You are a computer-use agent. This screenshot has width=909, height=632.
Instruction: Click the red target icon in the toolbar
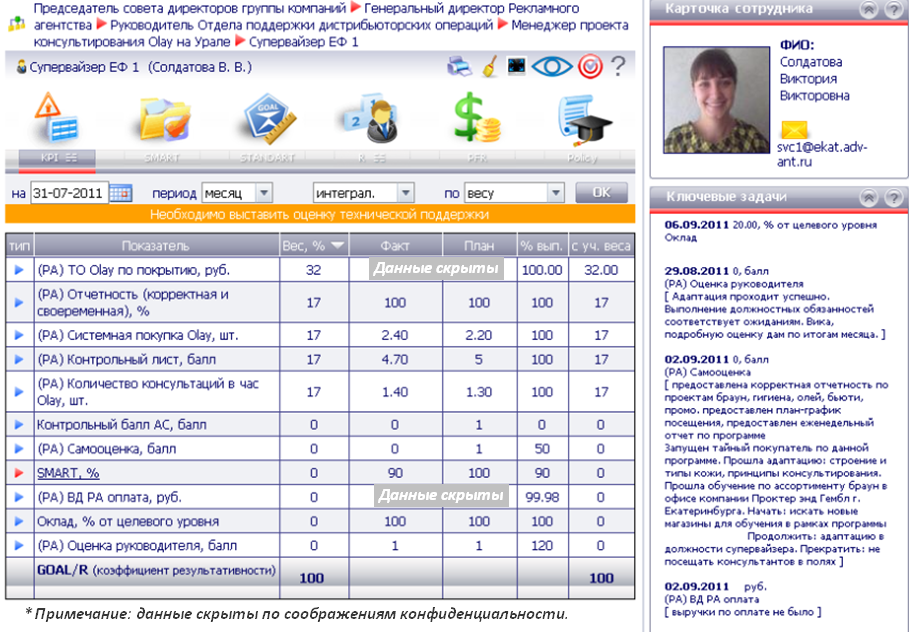click(x=590, y=67)
